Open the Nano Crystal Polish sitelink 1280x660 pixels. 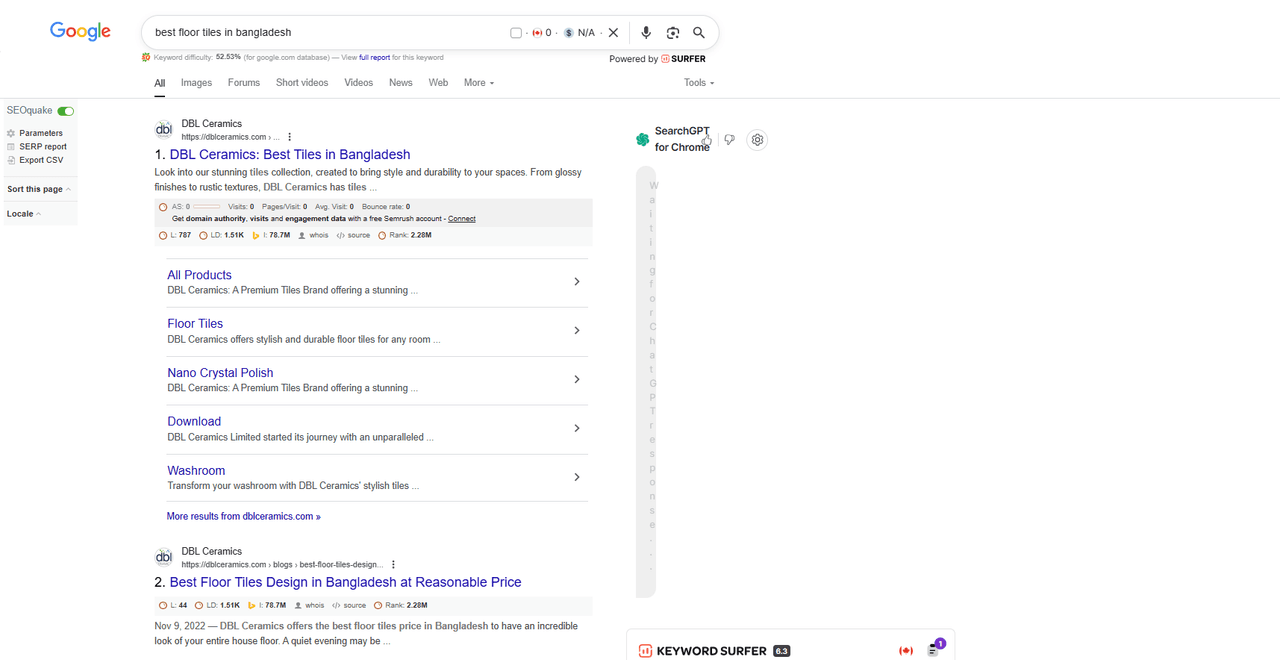[220, 373]
